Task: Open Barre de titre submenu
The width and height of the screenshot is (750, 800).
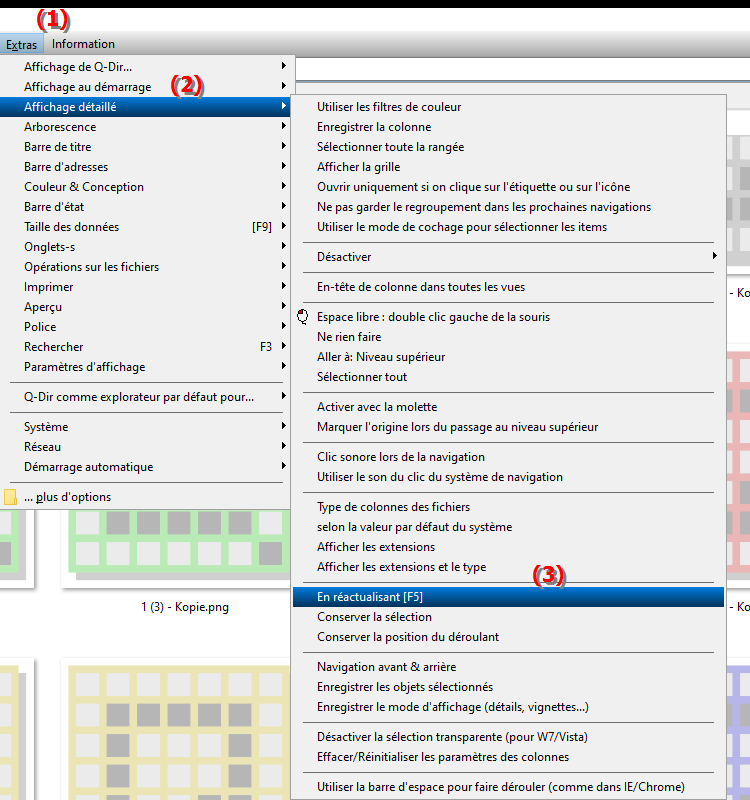Action: click(147, 146)
